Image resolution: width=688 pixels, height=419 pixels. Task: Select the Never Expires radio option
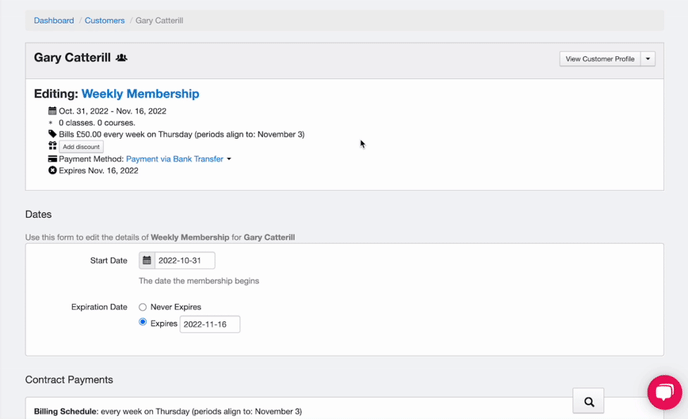143,307
